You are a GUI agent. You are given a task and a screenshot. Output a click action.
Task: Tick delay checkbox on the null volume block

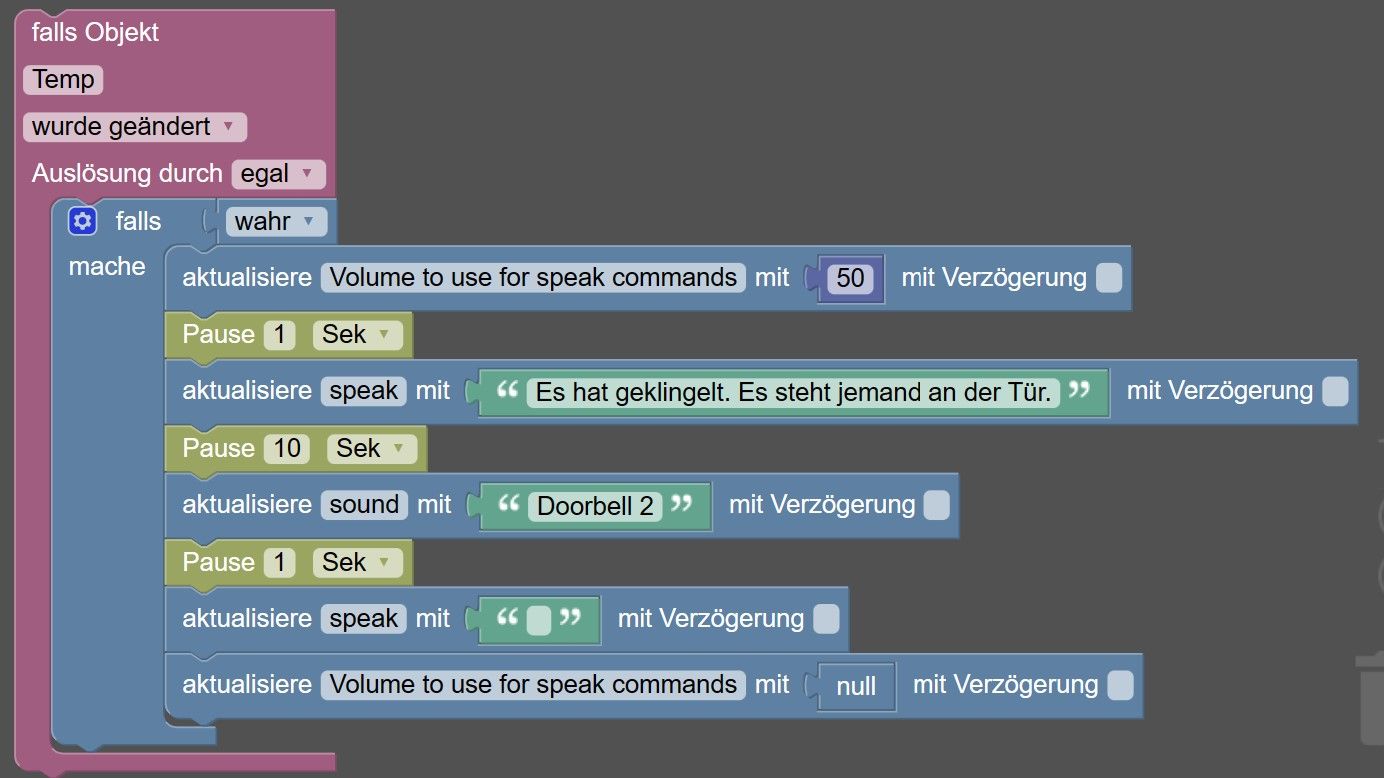(1121, 686)
